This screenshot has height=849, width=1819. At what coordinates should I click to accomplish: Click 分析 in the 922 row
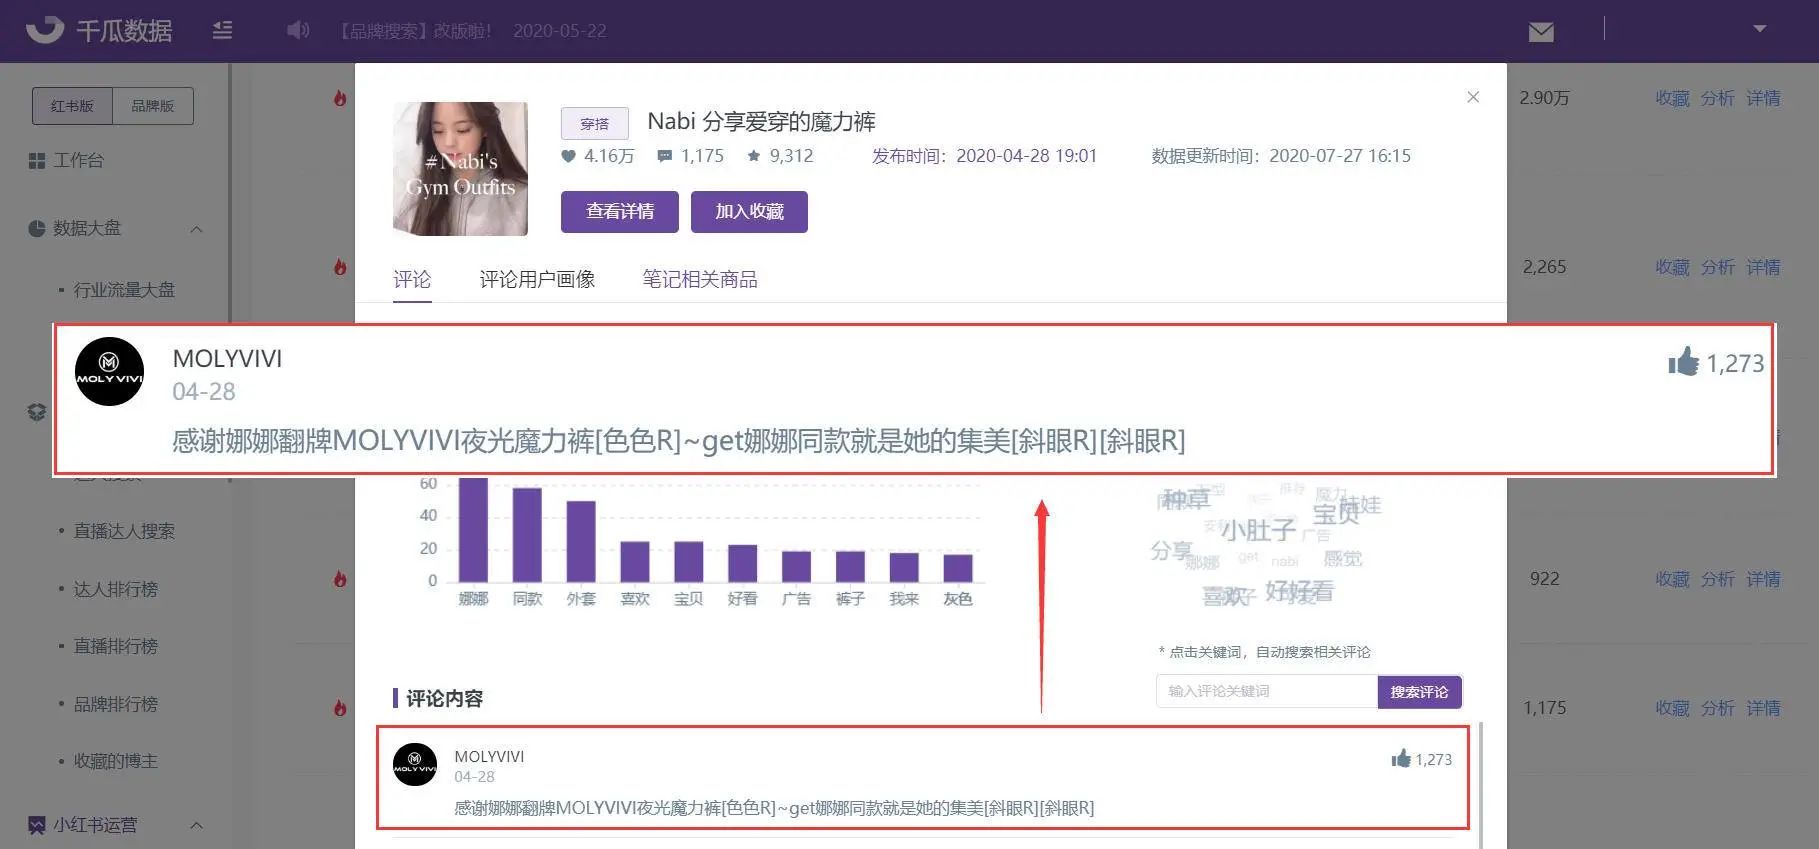click(1718, 579)
